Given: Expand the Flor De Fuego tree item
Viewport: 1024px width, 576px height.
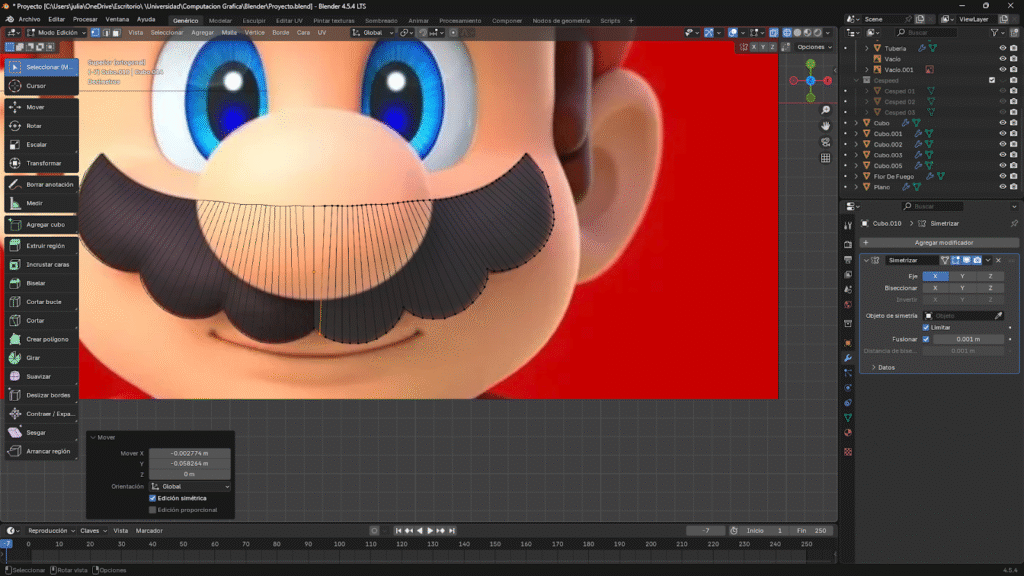Looking at the screenshot, I should [857, 176].
